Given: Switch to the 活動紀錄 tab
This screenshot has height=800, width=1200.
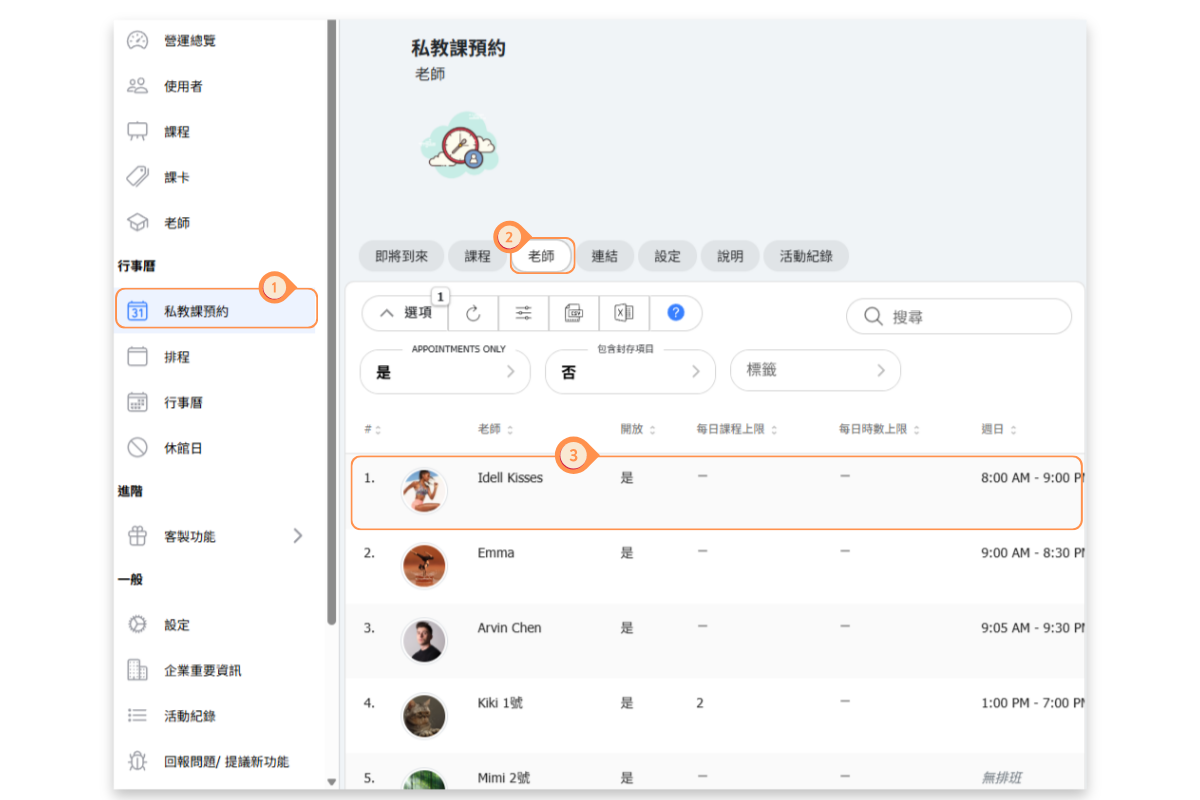Looking at the screenshot, I should [x=805, y=256].
